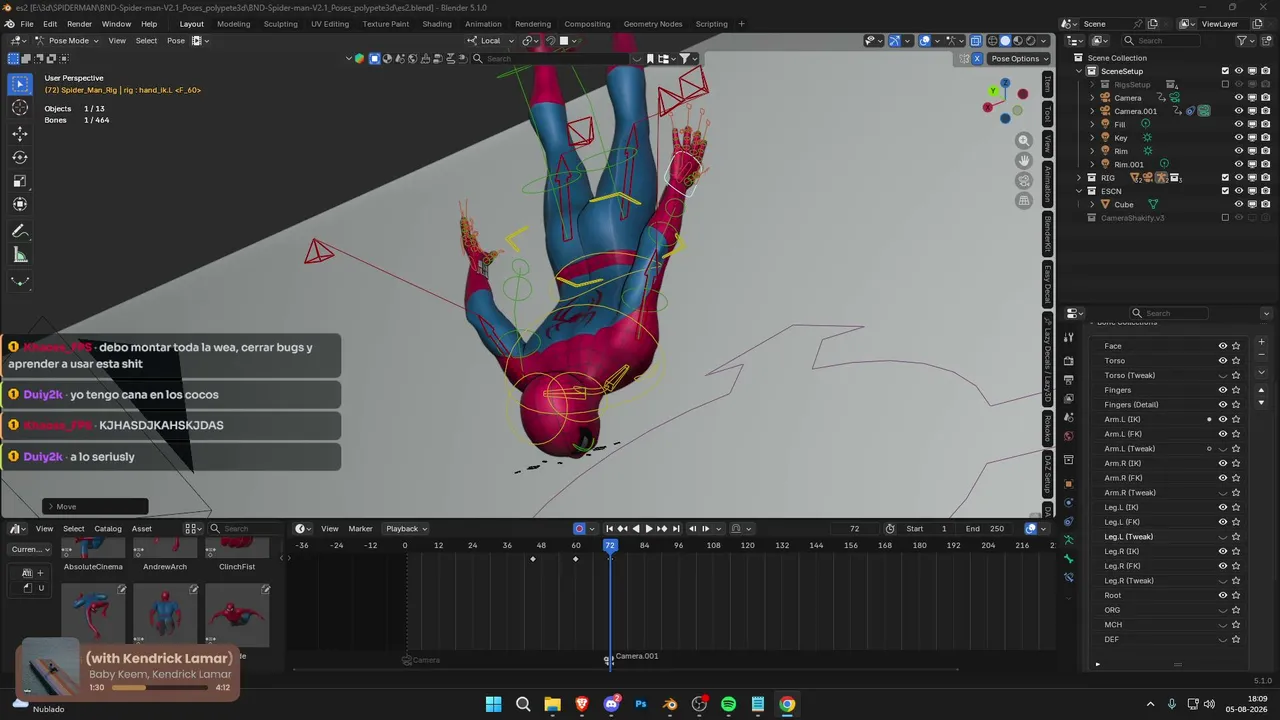Move bone collection down
The image size is (1280, 720).
[x=1261, y=403]
